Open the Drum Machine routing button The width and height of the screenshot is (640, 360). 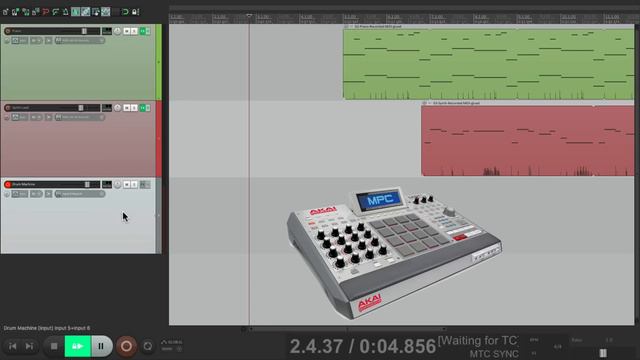tap(107, 184)
